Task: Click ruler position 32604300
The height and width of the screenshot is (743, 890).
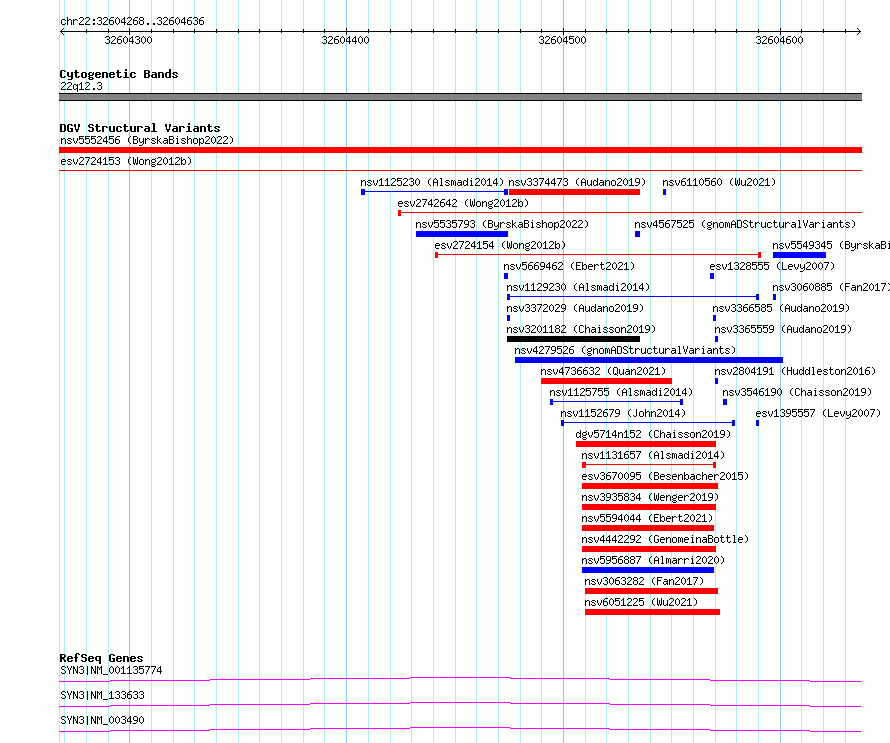Action: [128, 40]
